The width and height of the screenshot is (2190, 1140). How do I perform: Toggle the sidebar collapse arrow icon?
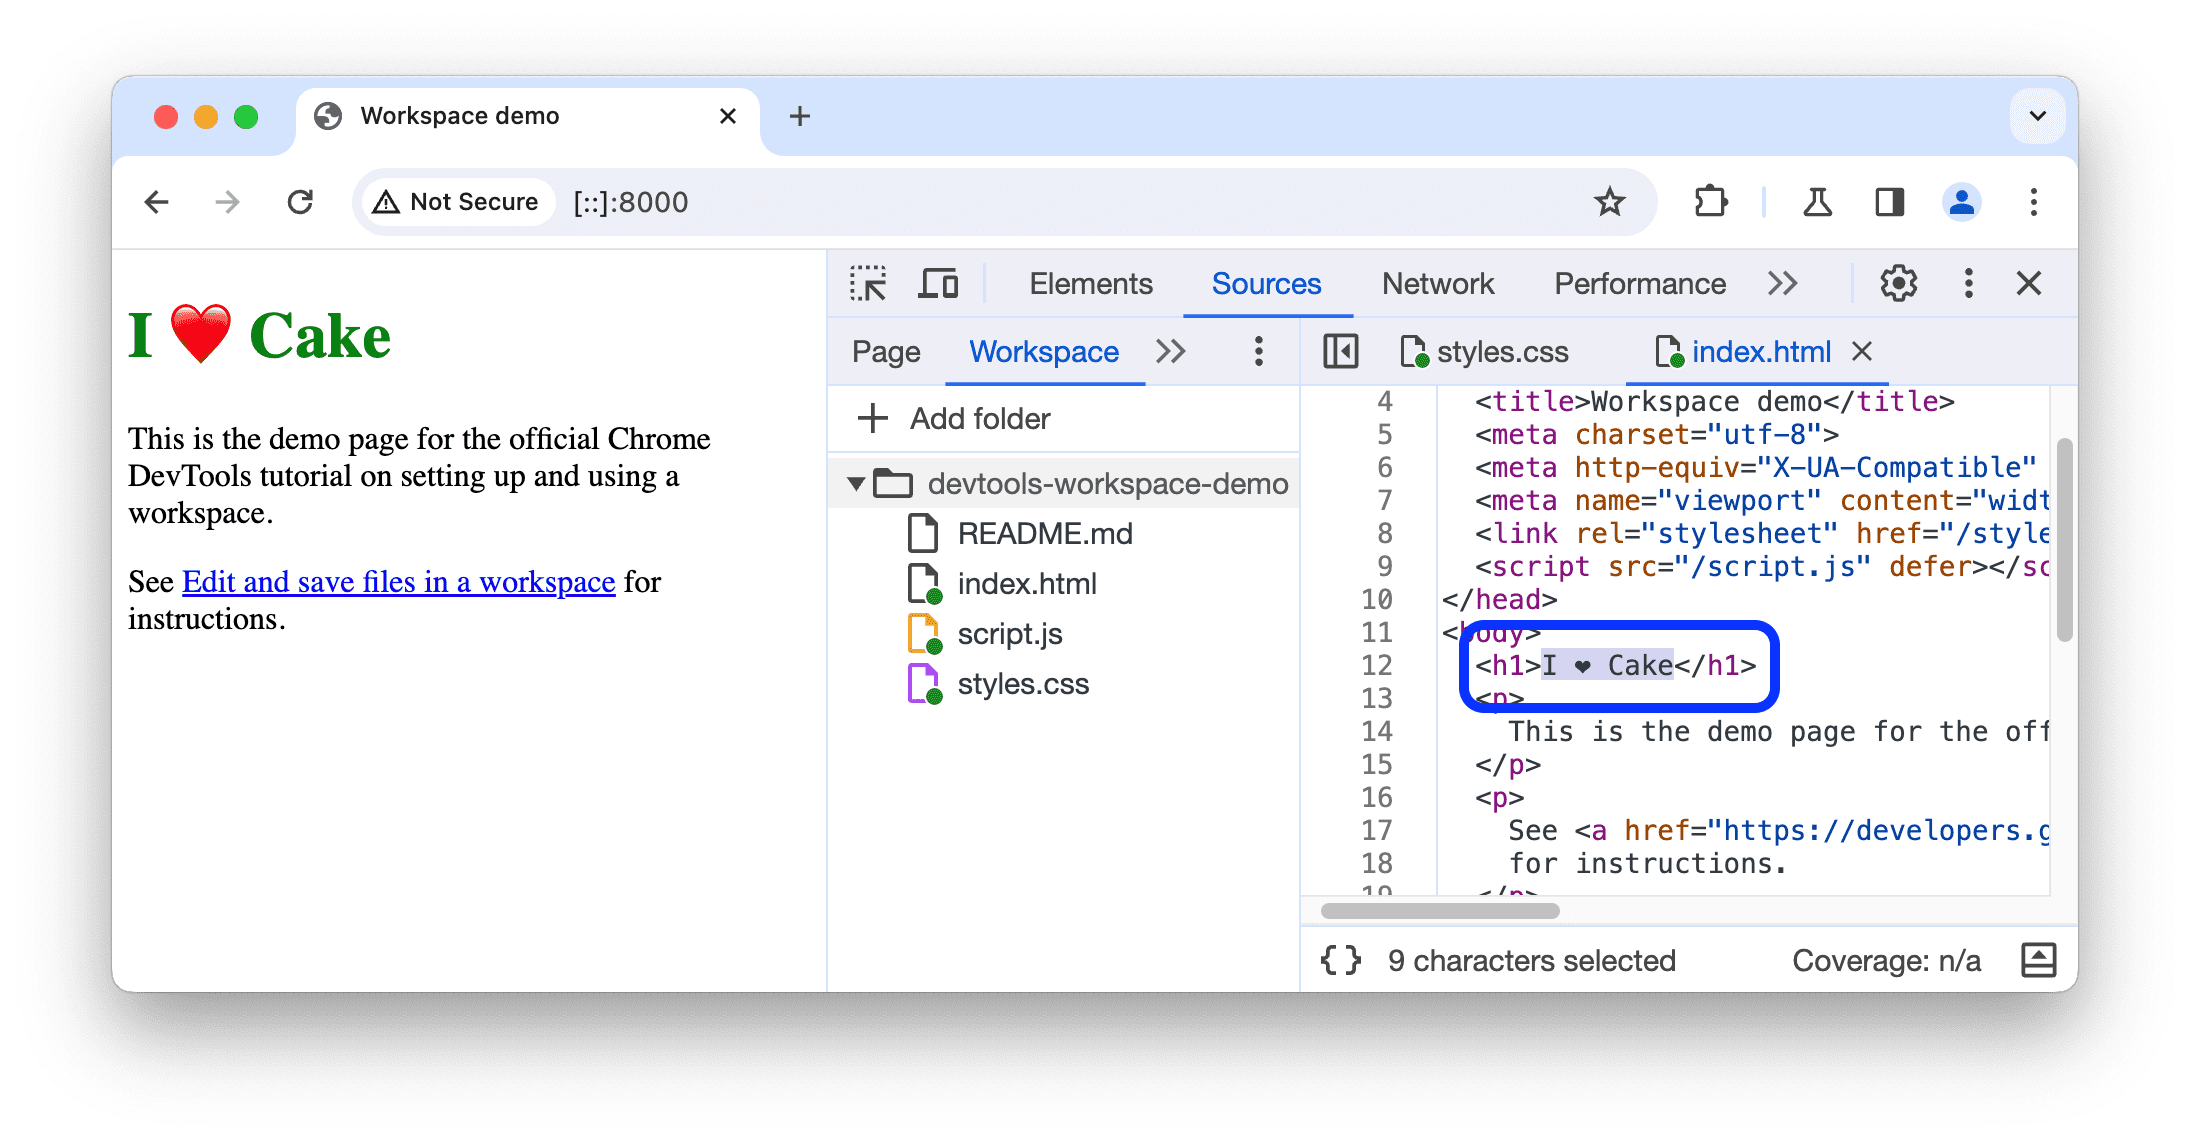pos(1340,351)
